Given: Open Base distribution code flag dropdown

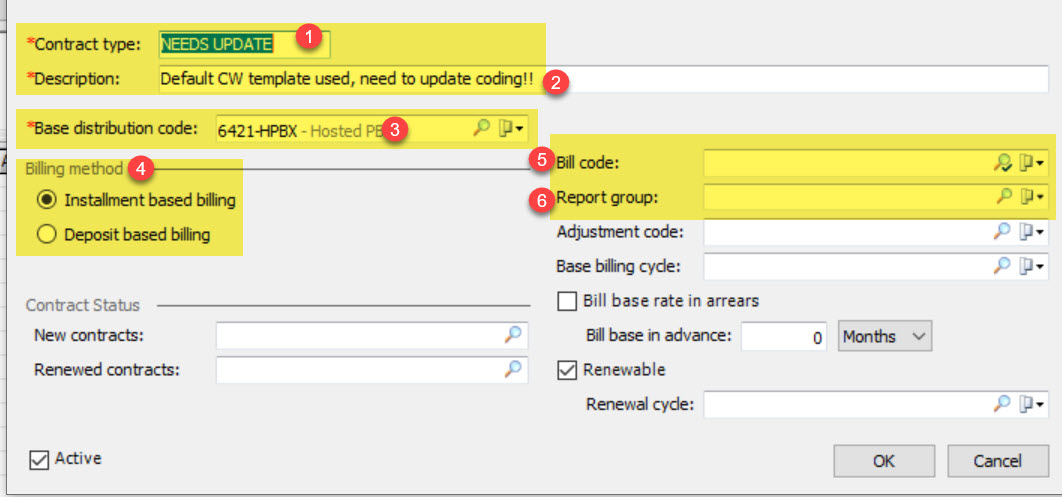Looking at the screenshot, I should click(511, 129).
